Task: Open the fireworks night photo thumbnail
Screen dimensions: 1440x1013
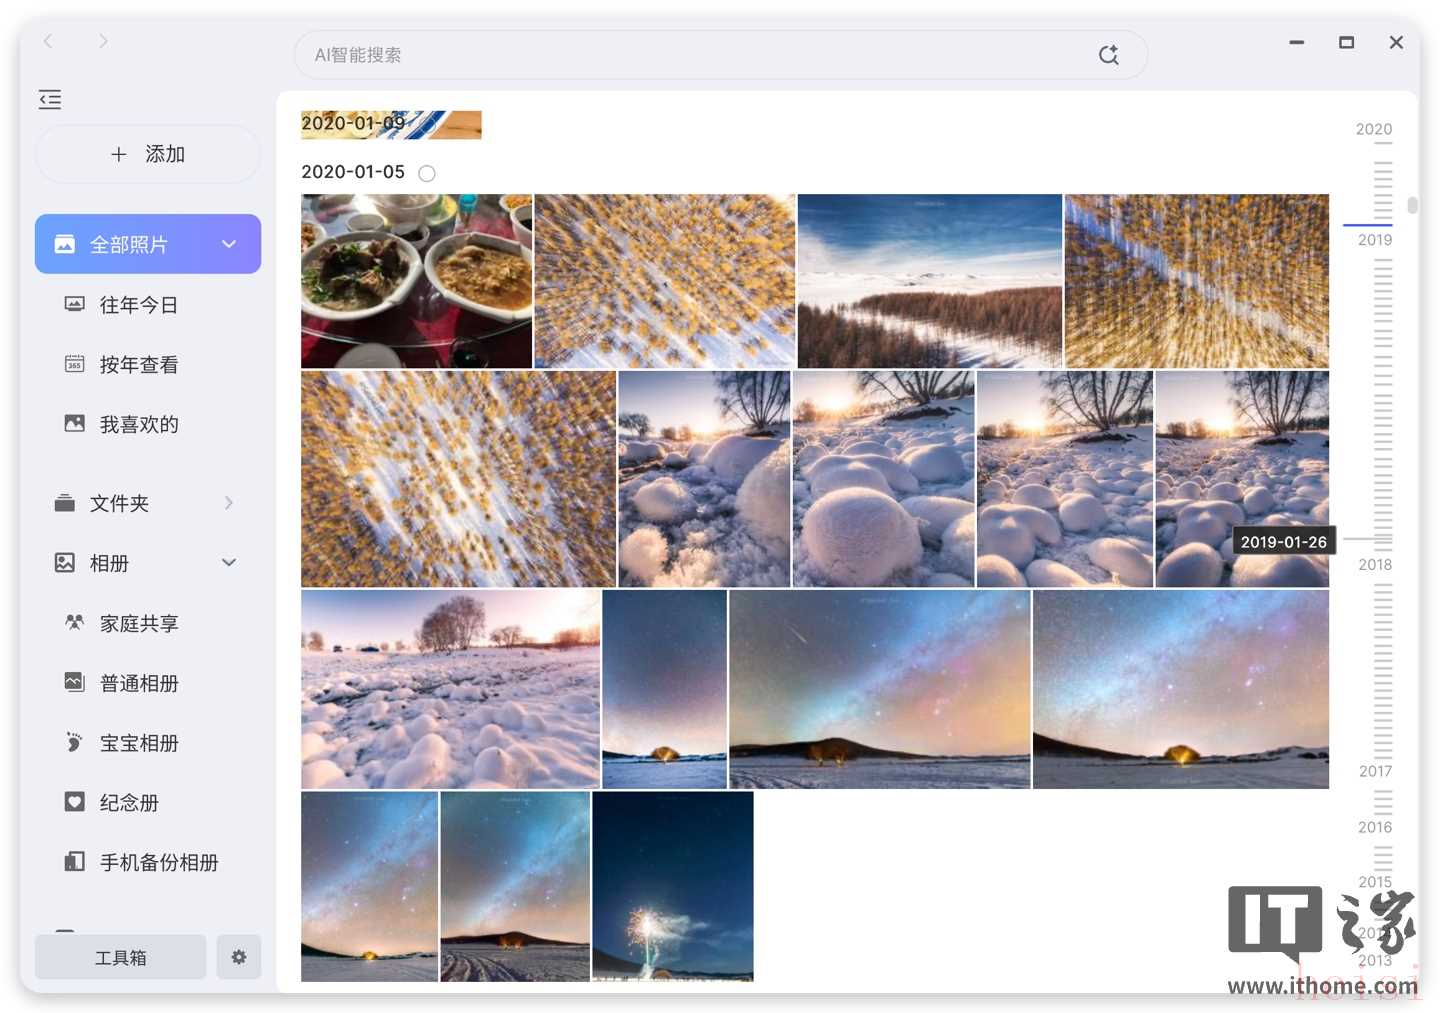Action: [672, 886]
